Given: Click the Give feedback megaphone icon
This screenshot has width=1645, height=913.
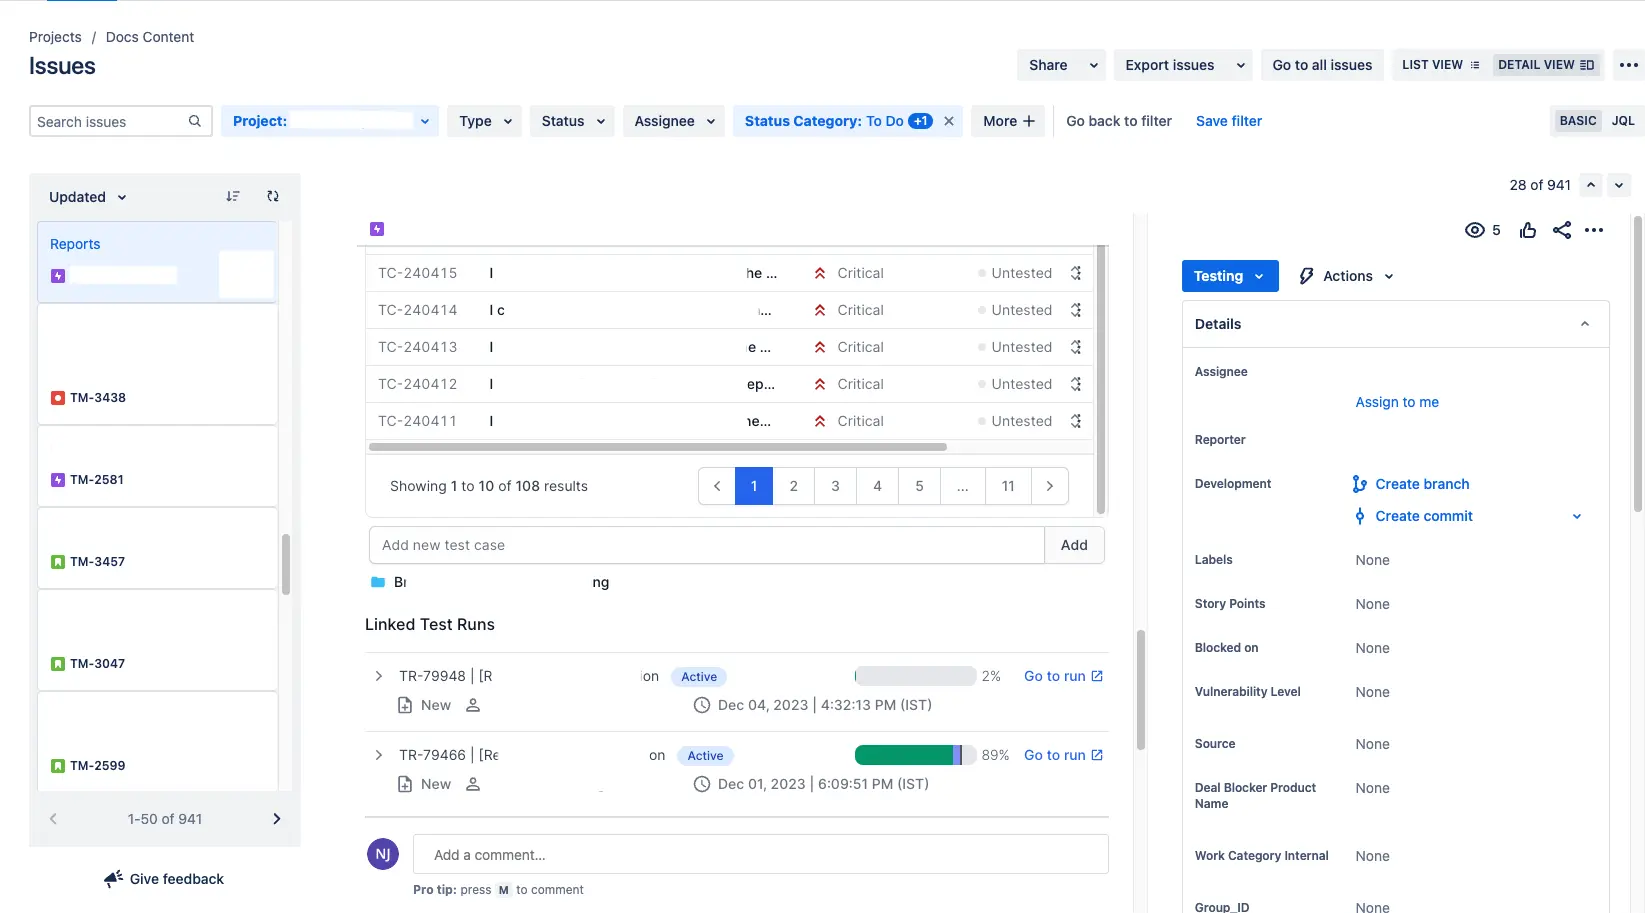Looking at the screenshot, I should click(x=114, y=879).
